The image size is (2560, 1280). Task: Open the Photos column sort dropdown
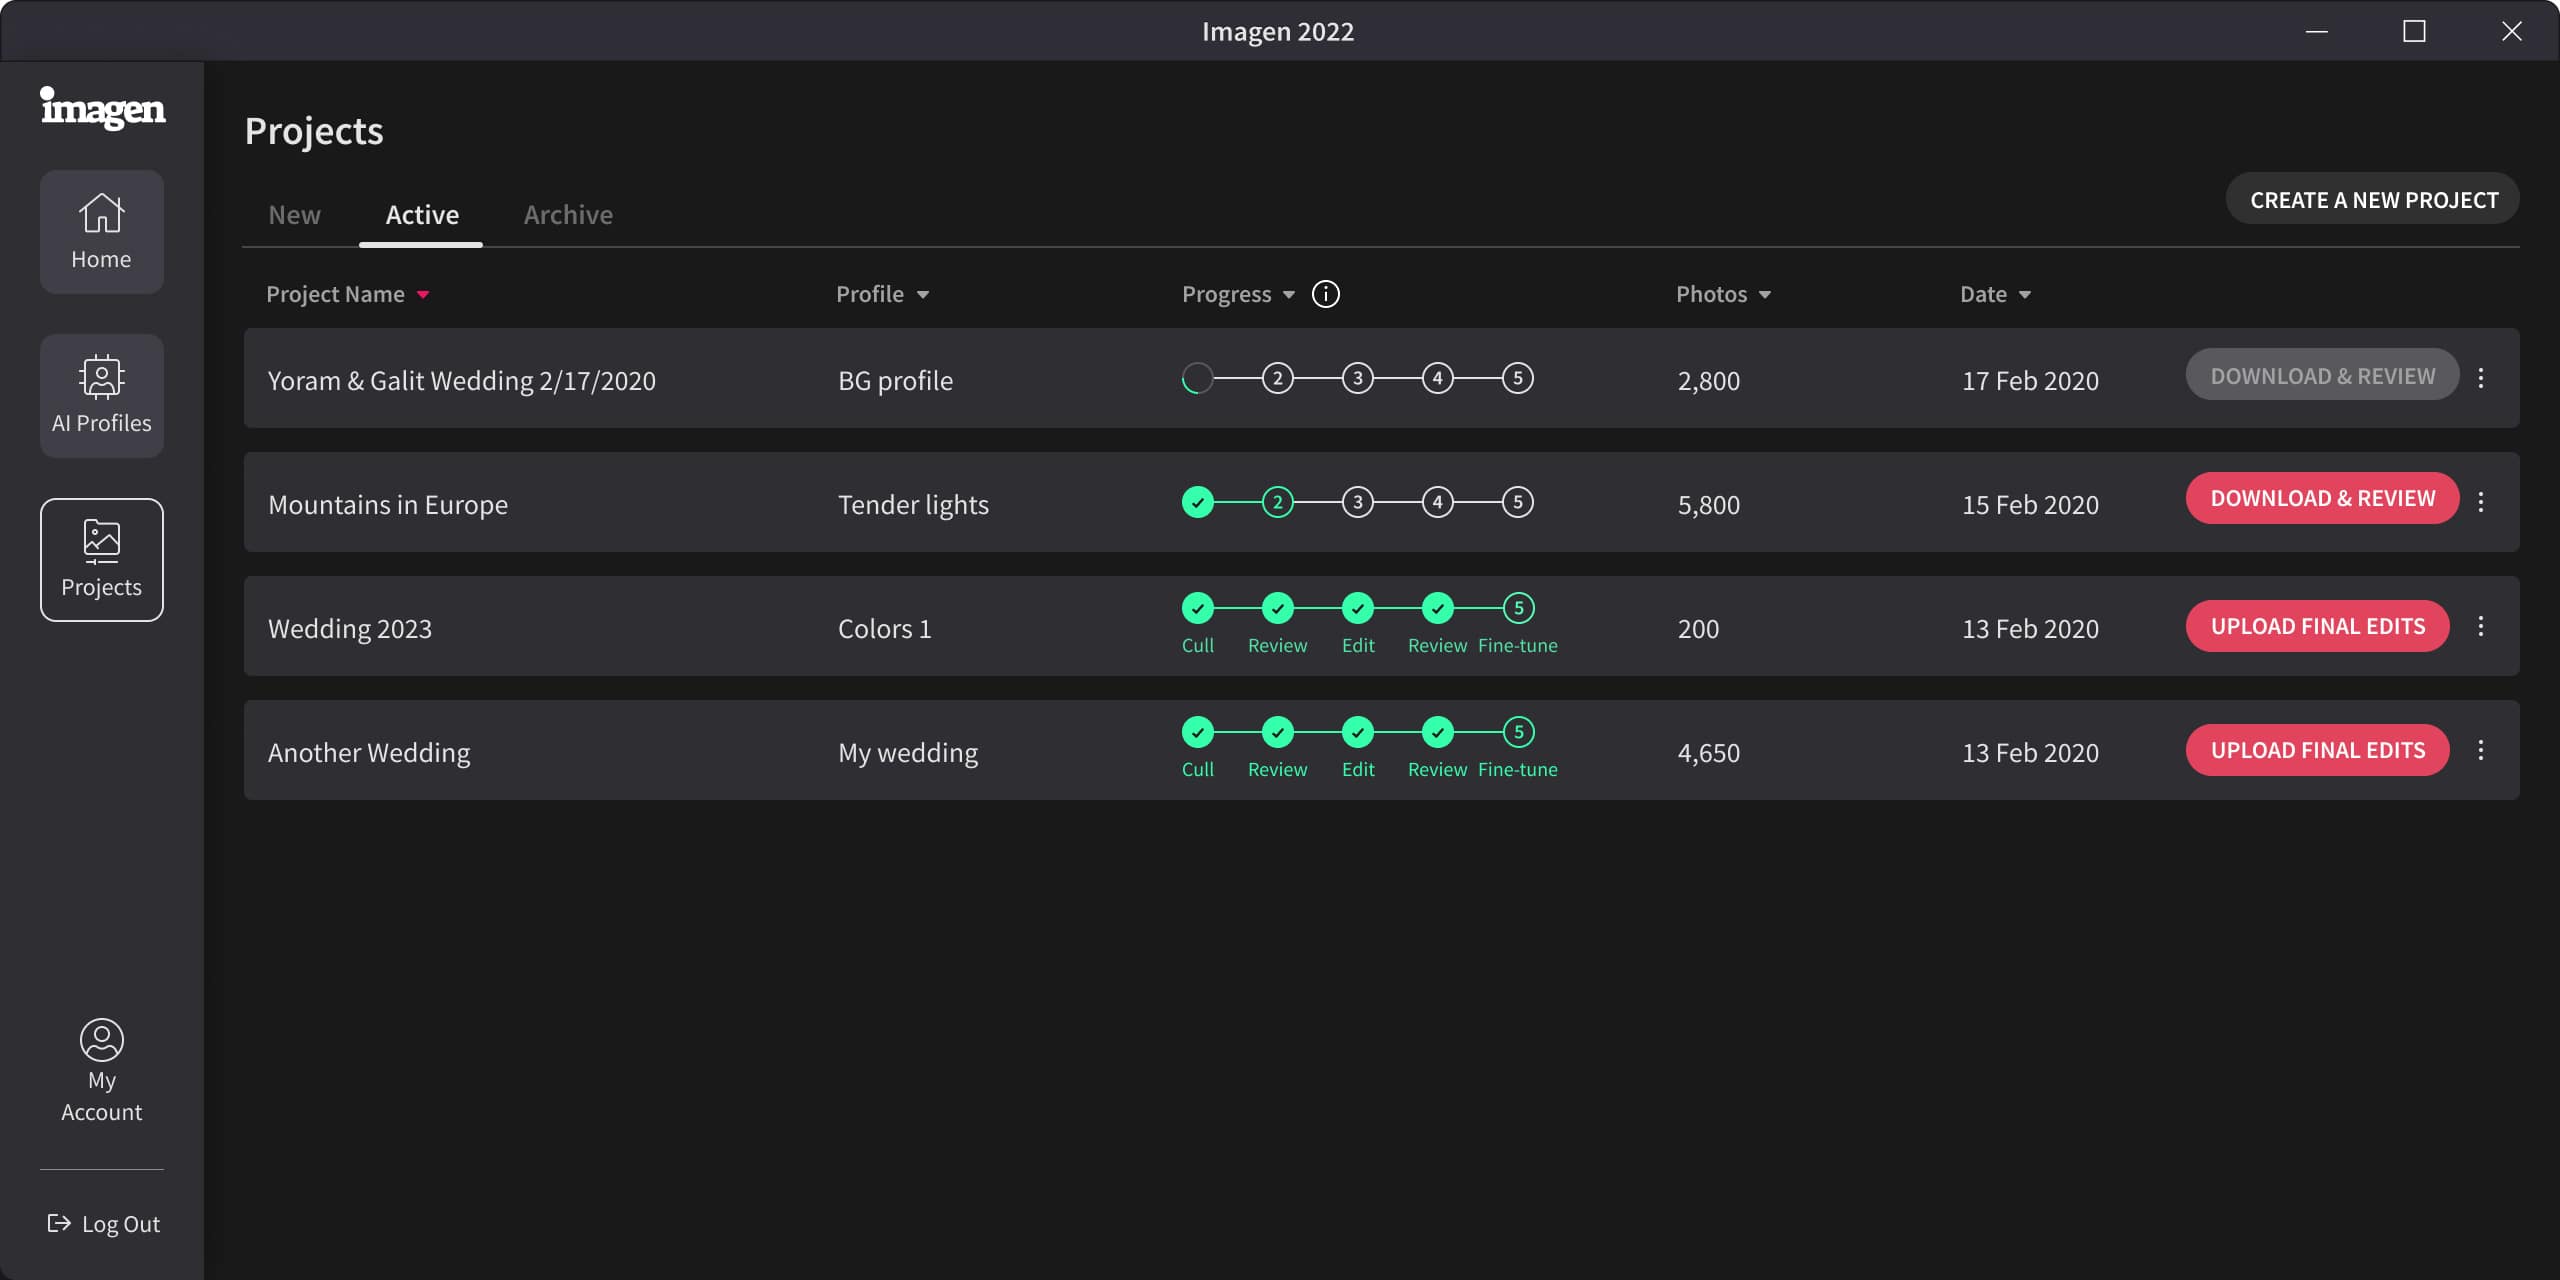[x=1765, y=295]
